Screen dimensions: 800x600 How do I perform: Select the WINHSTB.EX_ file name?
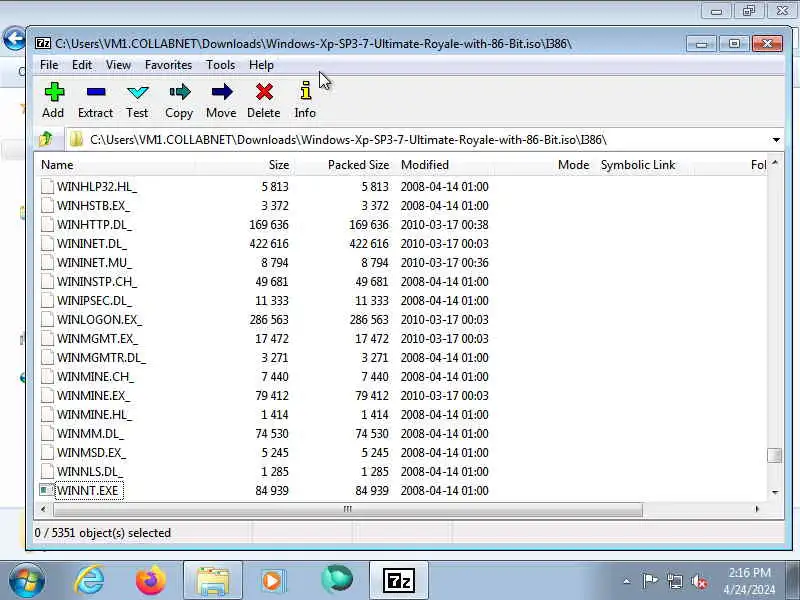coord(93,206)
